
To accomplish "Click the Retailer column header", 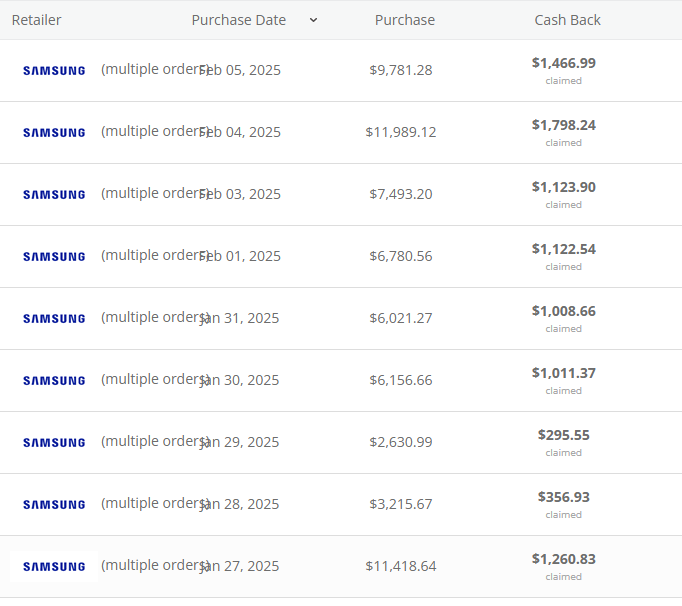I will point(36,20).
